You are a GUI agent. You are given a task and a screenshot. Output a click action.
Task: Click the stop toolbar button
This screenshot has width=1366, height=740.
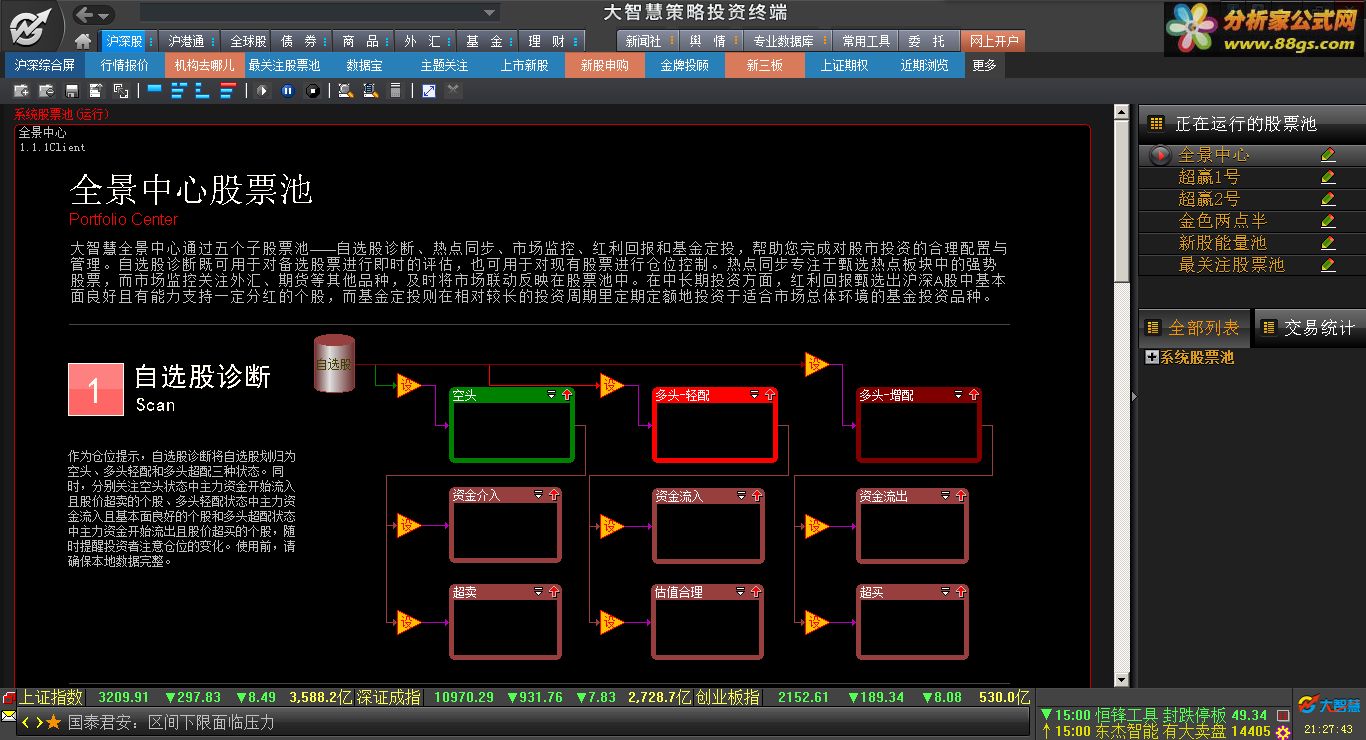click(312, 91)
